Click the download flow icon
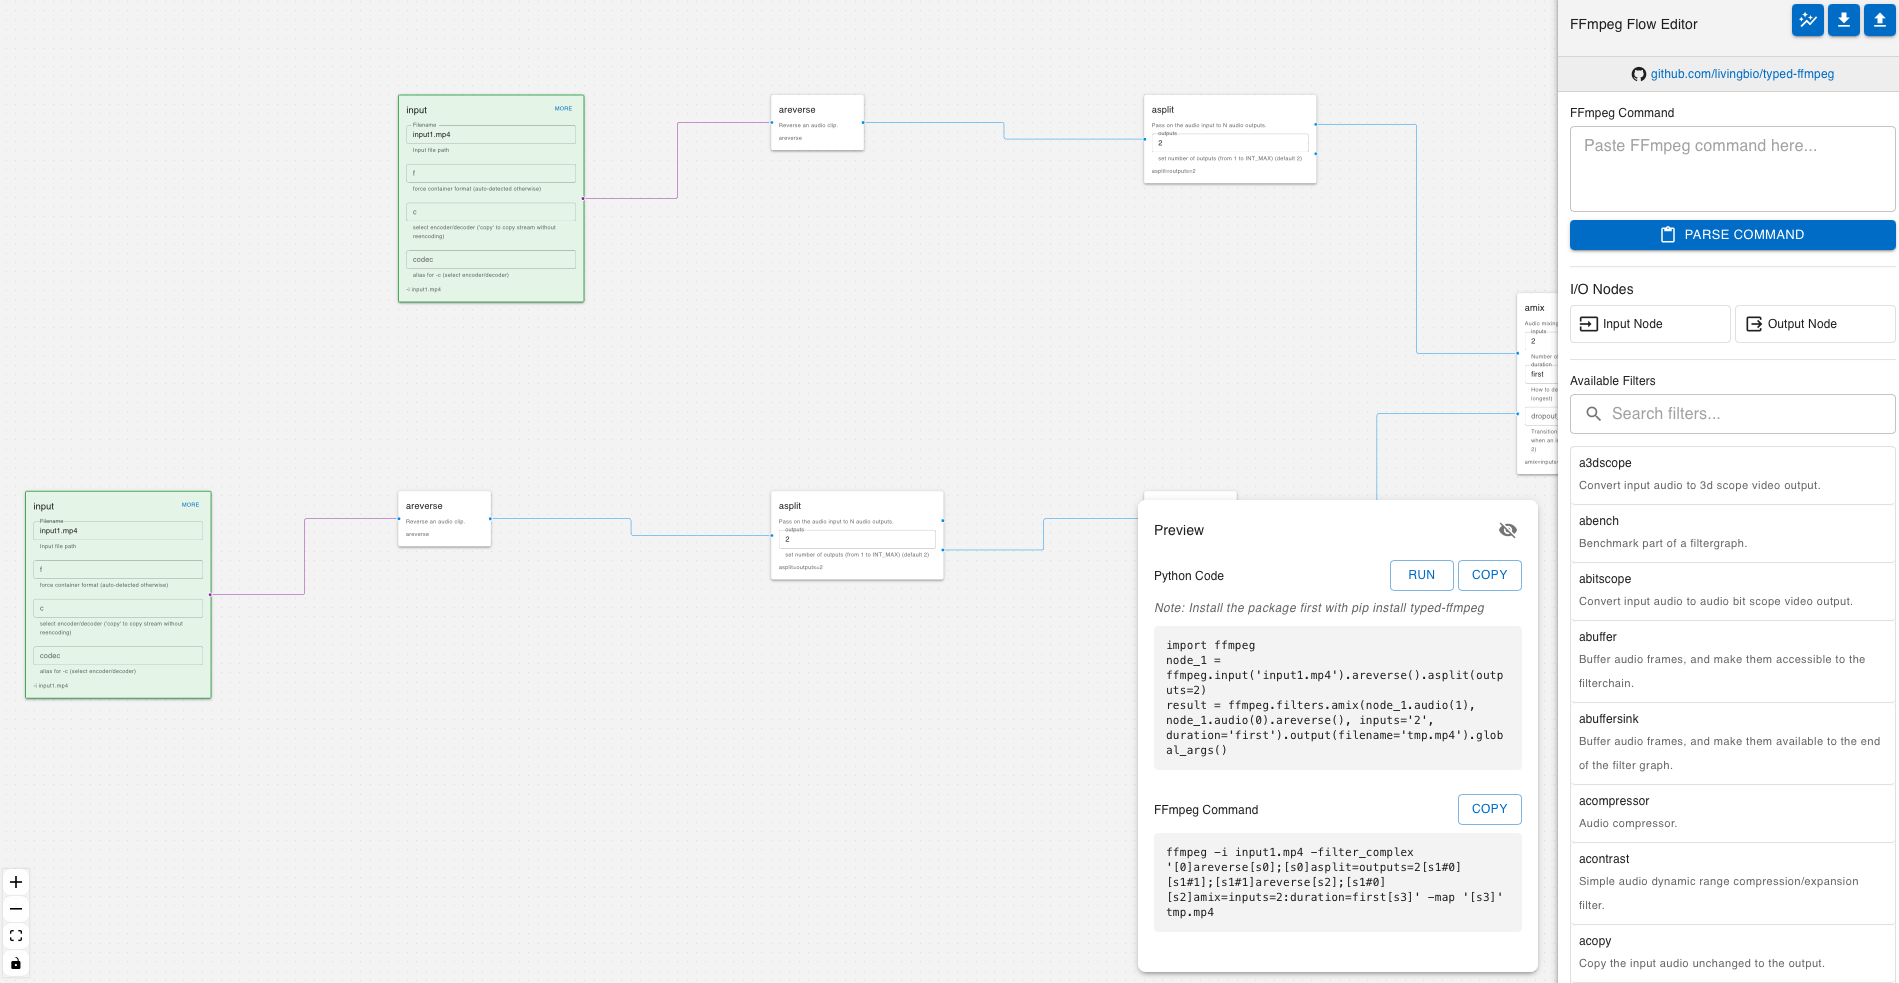The image size is (1899, 983). (1843, 20)
